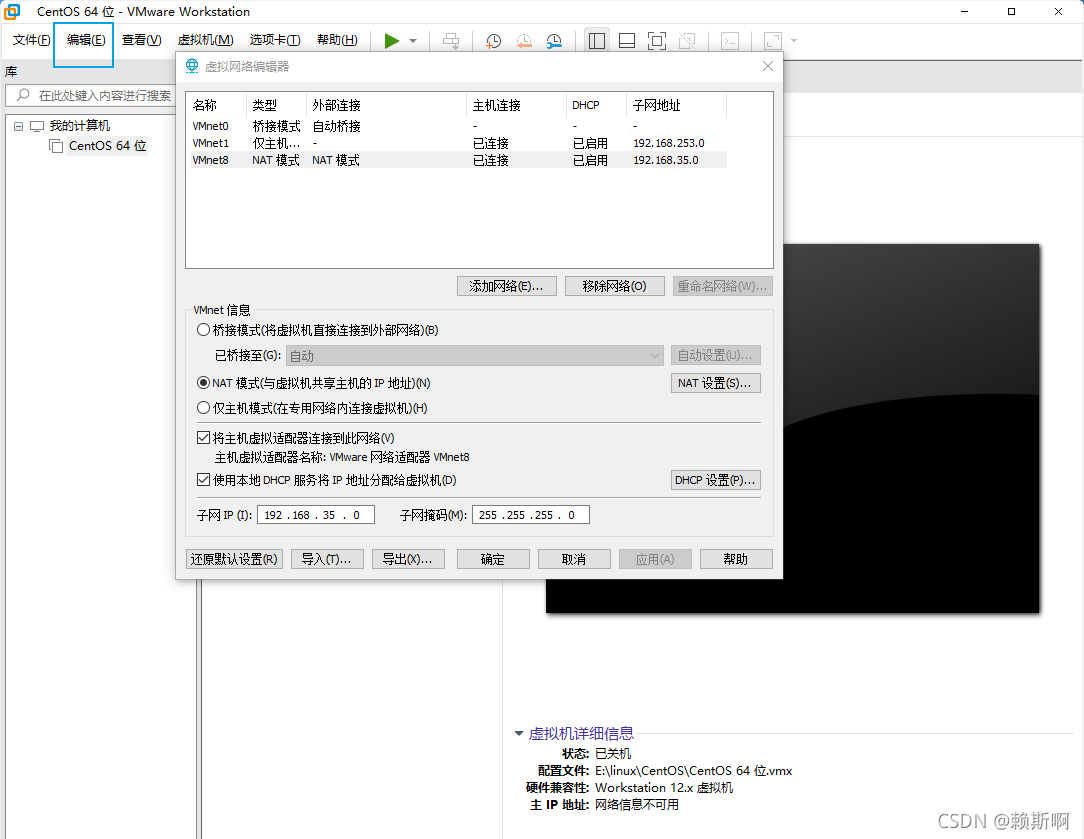Viewport: 1084px width, 839px height.
Task: Open the 查看(V) menu
Action: click(142, 40)
